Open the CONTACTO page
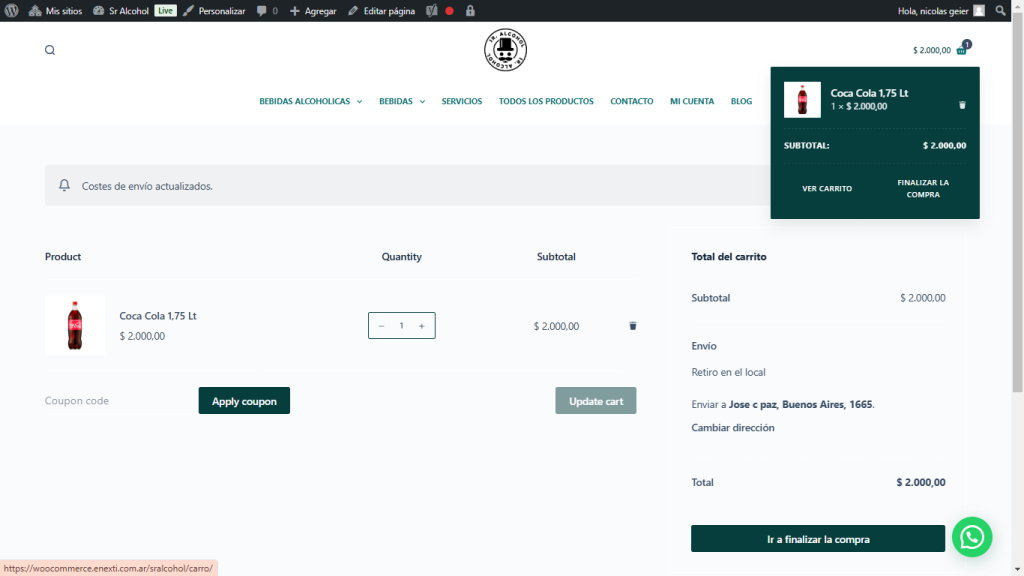Viewport: 1024px width, 576px height. pos(632,101)
